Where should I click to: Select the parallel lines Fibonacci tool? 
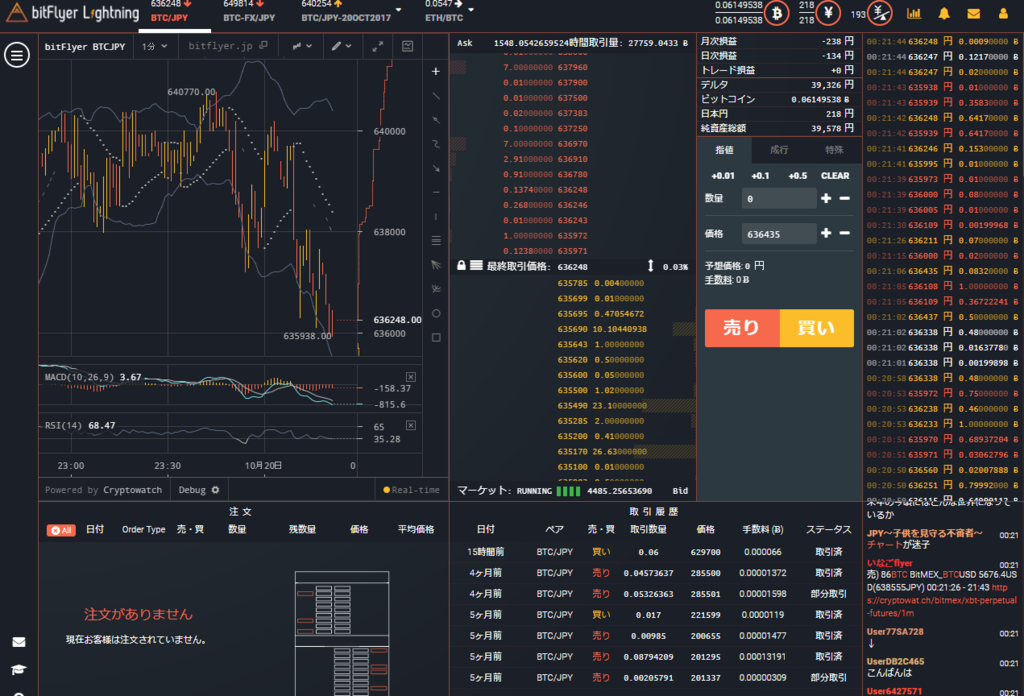[x=436, y=241]
